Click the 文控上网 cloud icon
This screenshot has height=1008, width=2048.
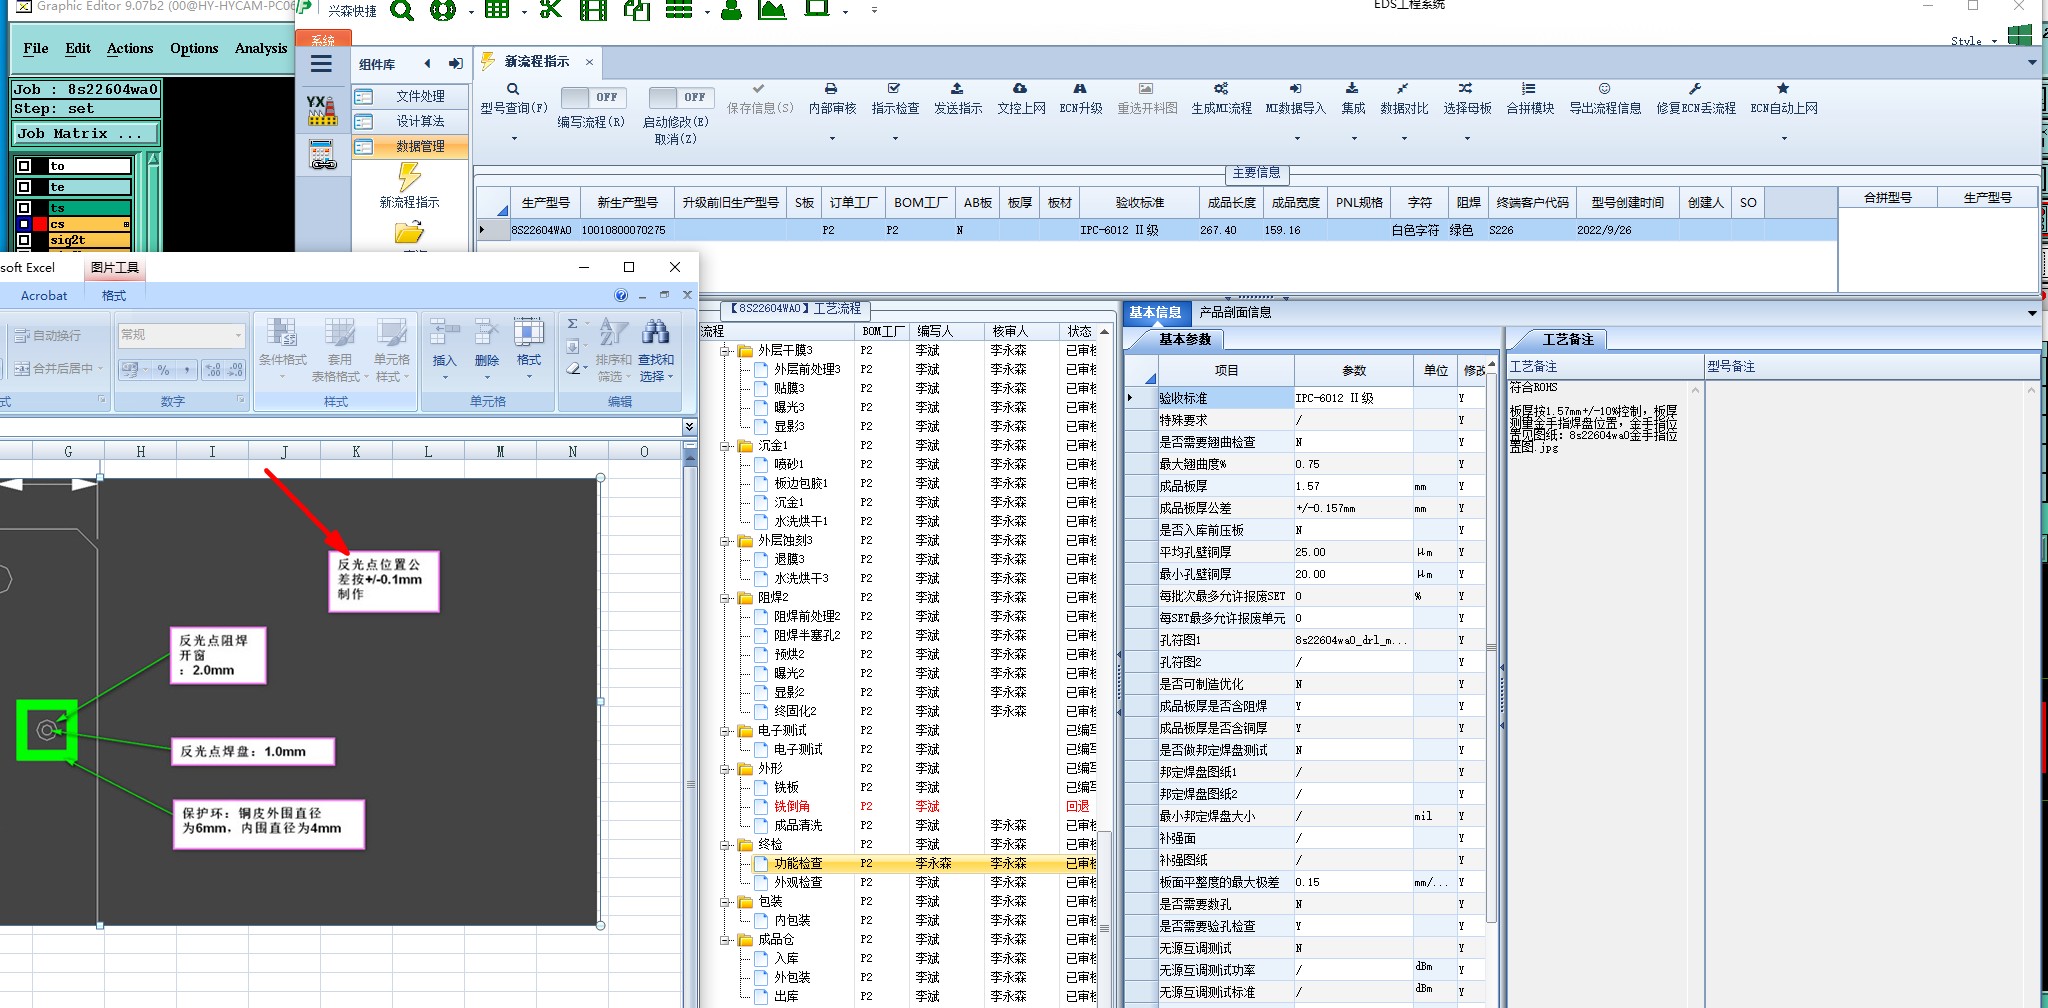point(1020,89)
